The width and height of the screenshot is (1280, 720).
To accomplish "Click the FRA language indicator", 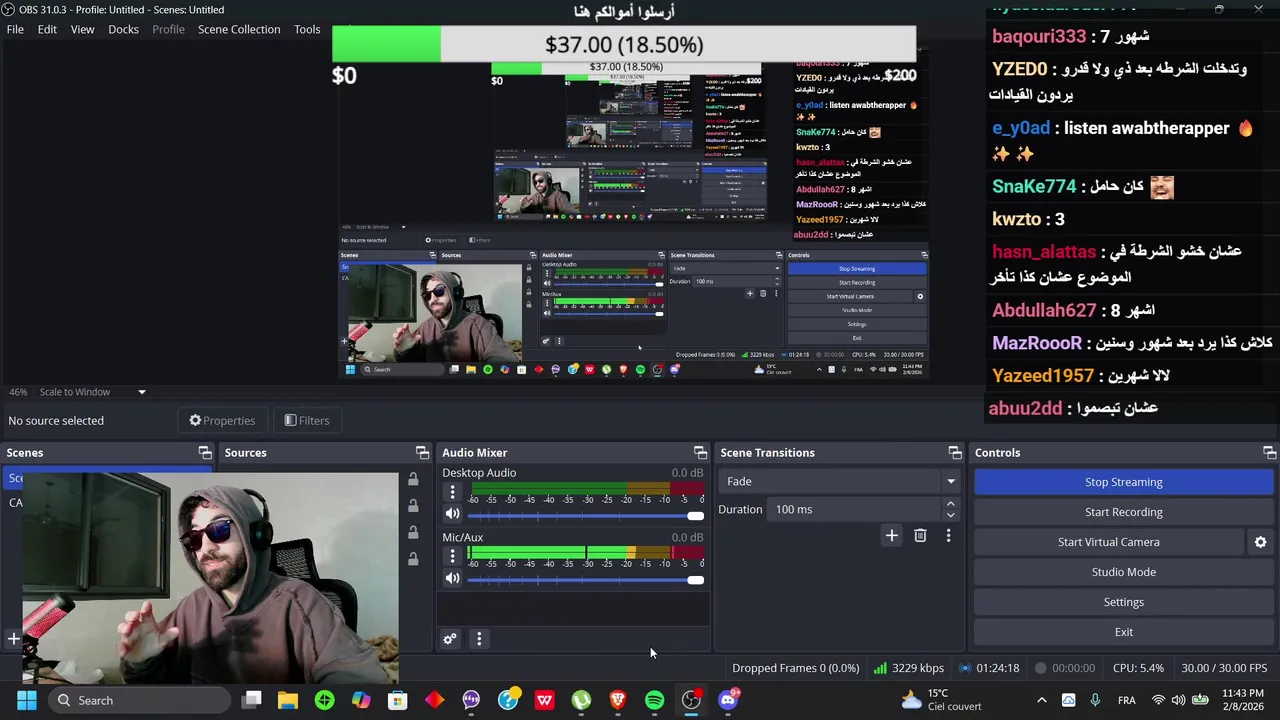I will coord(1126,700).
